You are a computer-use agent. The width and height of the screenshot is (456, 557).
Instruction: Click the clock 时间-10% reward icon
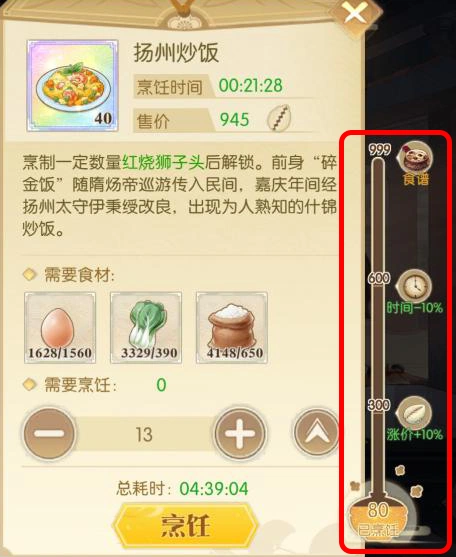[x=414, y=286]
